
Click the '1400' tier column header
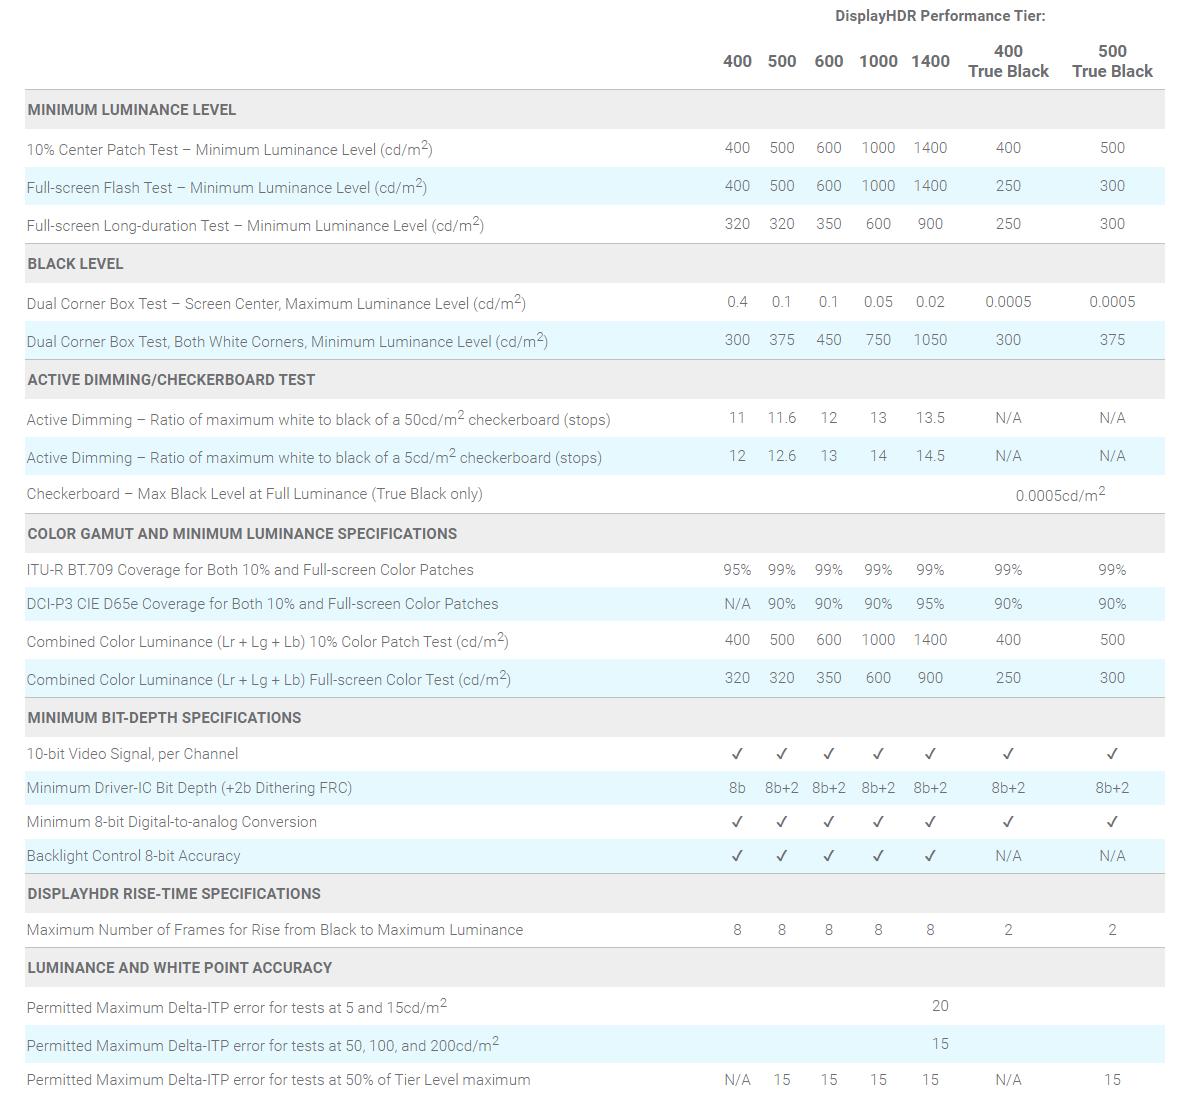pyautogui.click(x=930, y=61)
